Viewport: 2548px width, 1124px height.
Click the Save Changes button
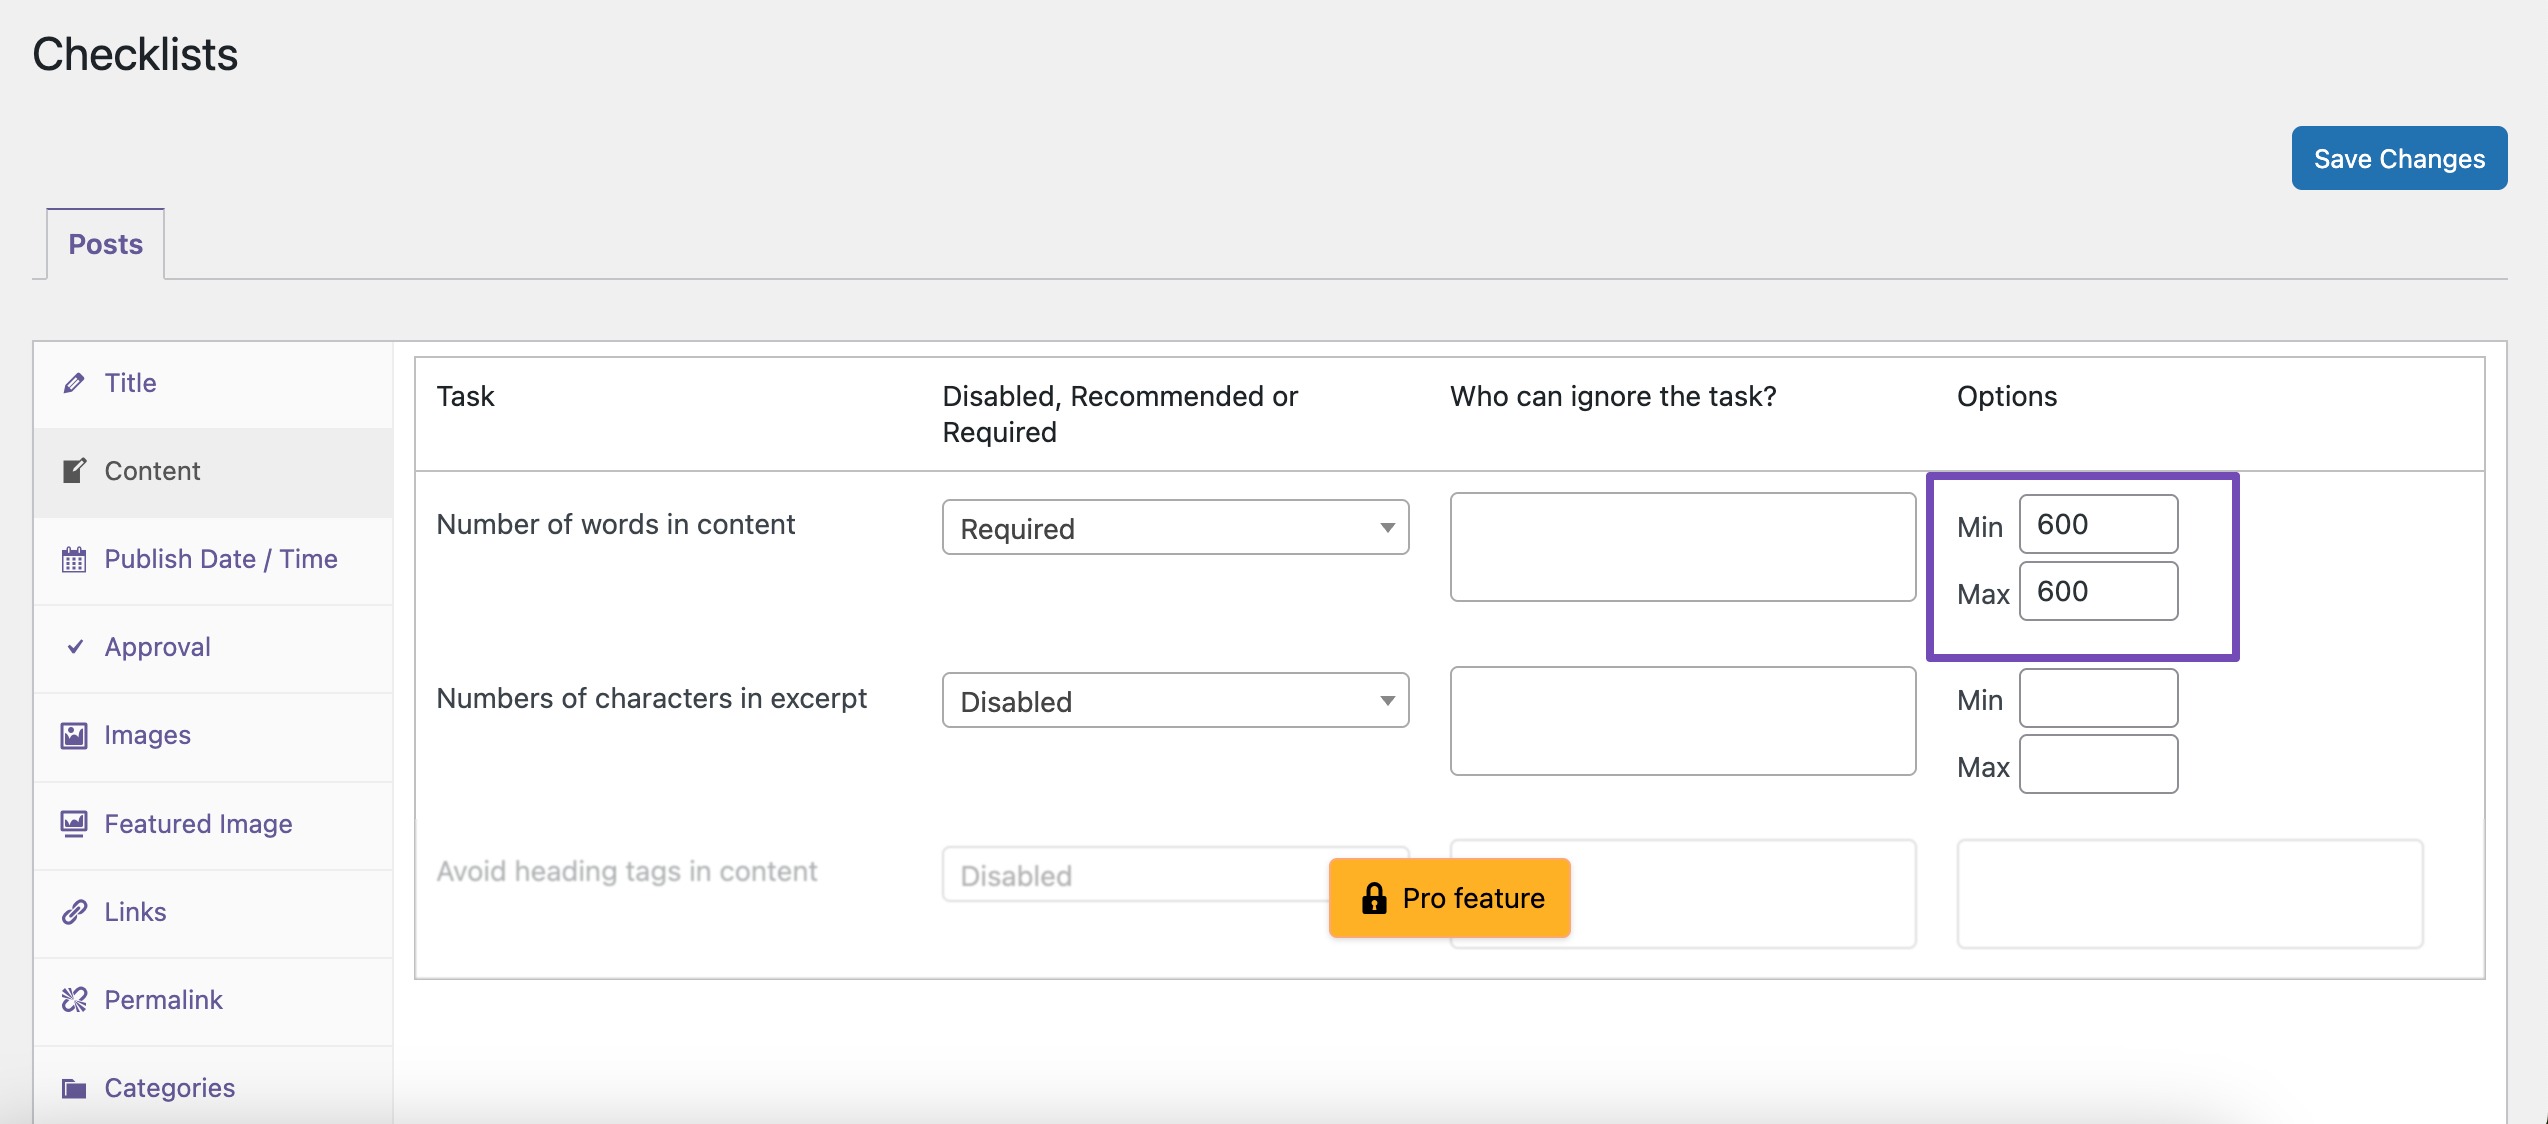[x=2399, y=158]
